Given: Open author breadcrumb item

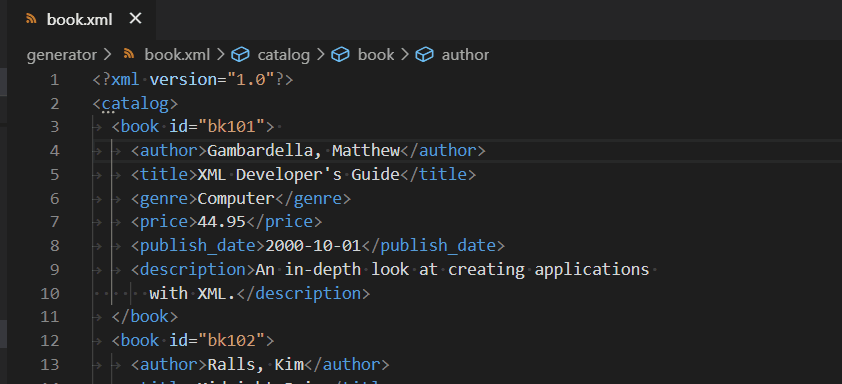Looking at the screenshot, I should [465, 55].
